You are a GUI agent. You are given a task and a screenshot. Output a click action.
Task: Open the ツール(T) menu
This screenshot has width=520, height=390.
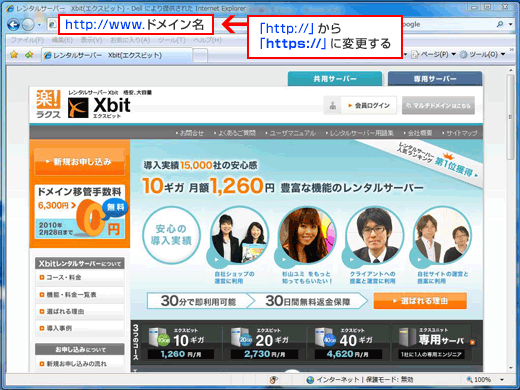(x=171, y=40)
